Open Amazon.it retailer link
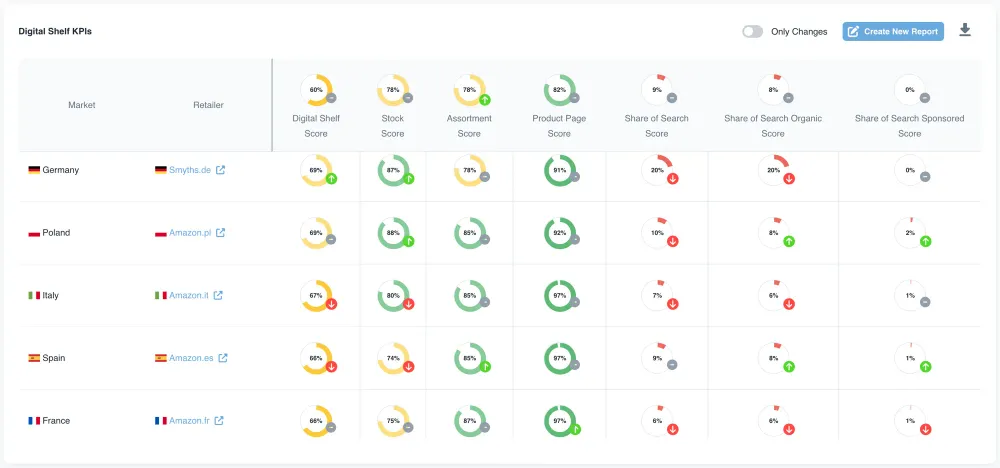 tap(189, 295)
